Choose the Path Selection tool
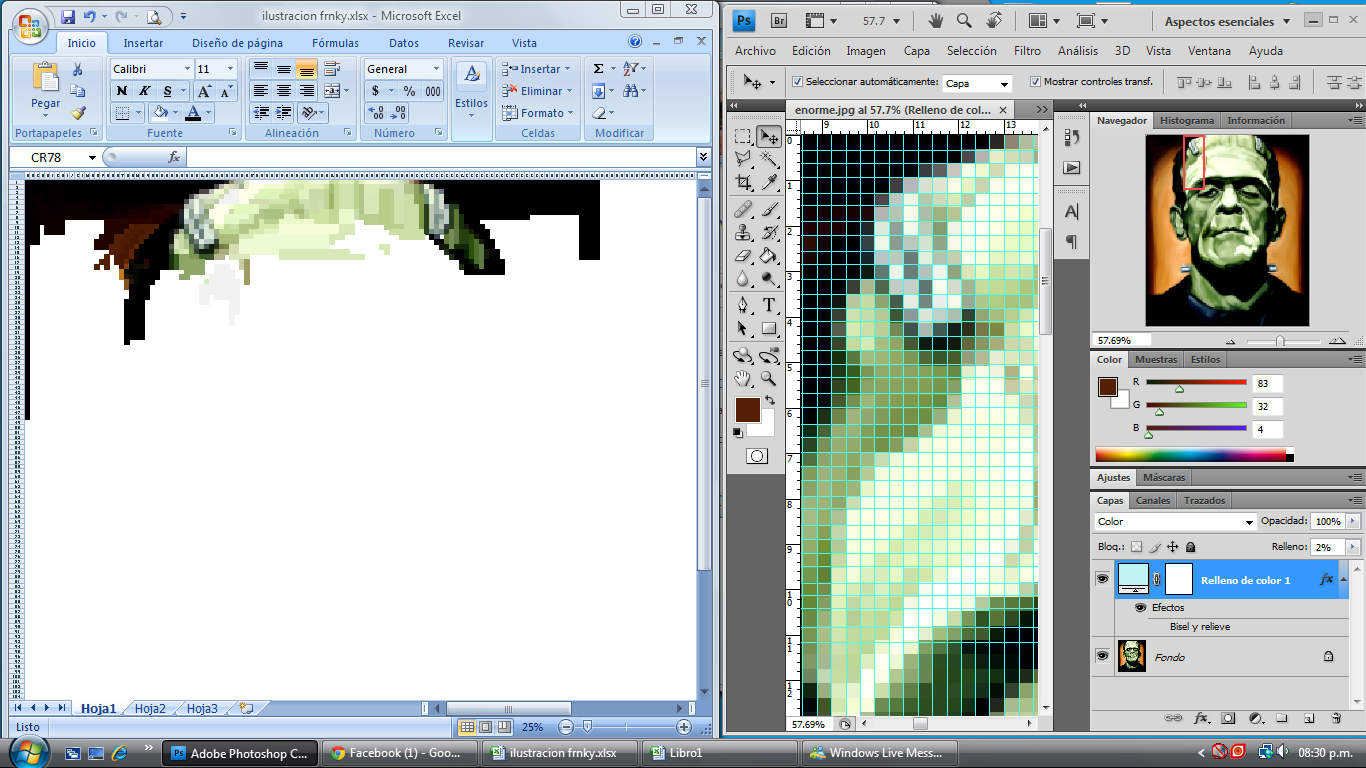This screenshot has height=768, width=1366. coord(743,328)
